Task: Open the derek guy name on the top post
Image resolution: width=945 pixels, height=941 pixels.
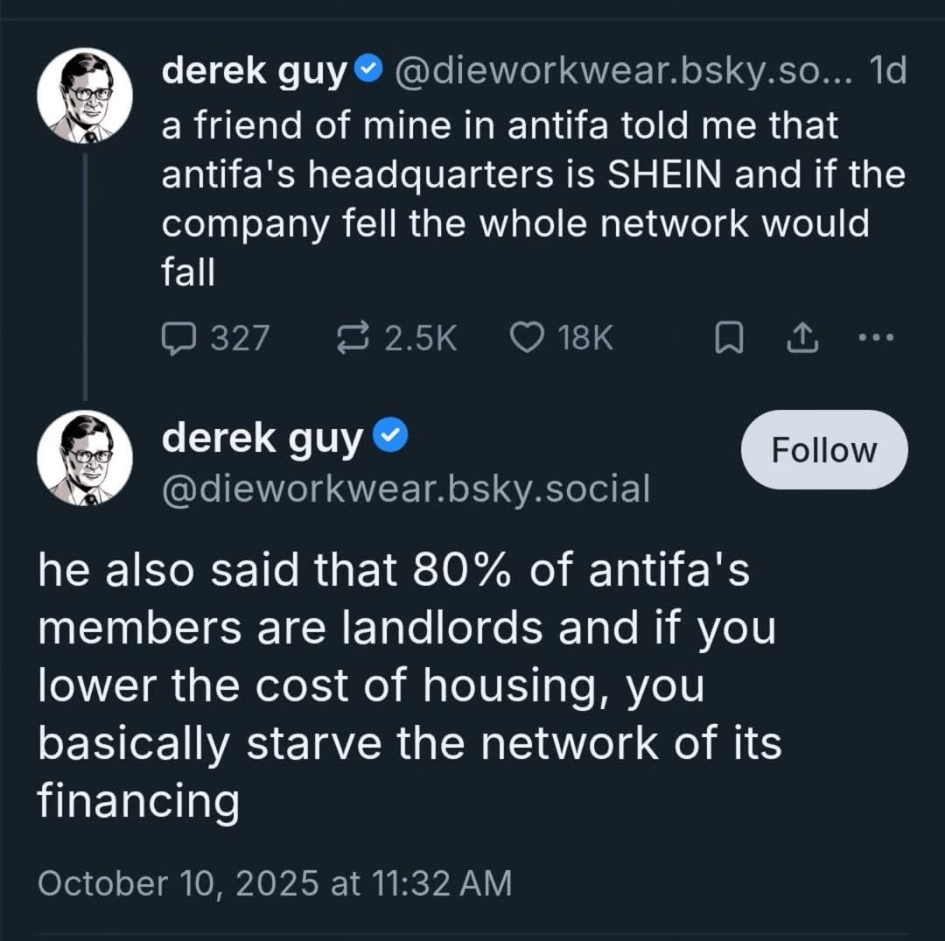Action: click(x=252, y=71)
